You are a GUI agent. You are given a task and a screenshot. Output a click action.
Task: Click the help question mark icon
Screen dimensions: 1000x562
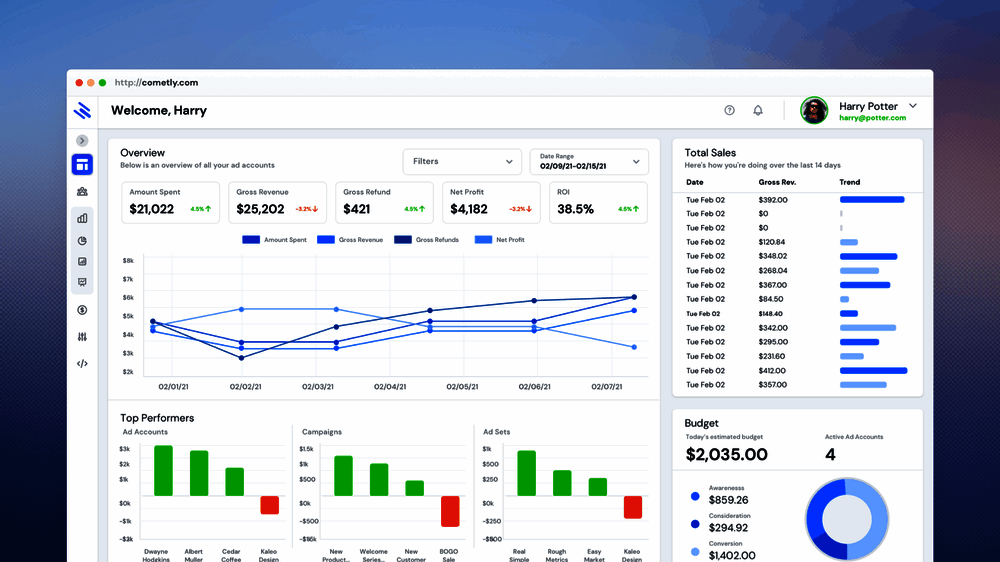point(730,110)
